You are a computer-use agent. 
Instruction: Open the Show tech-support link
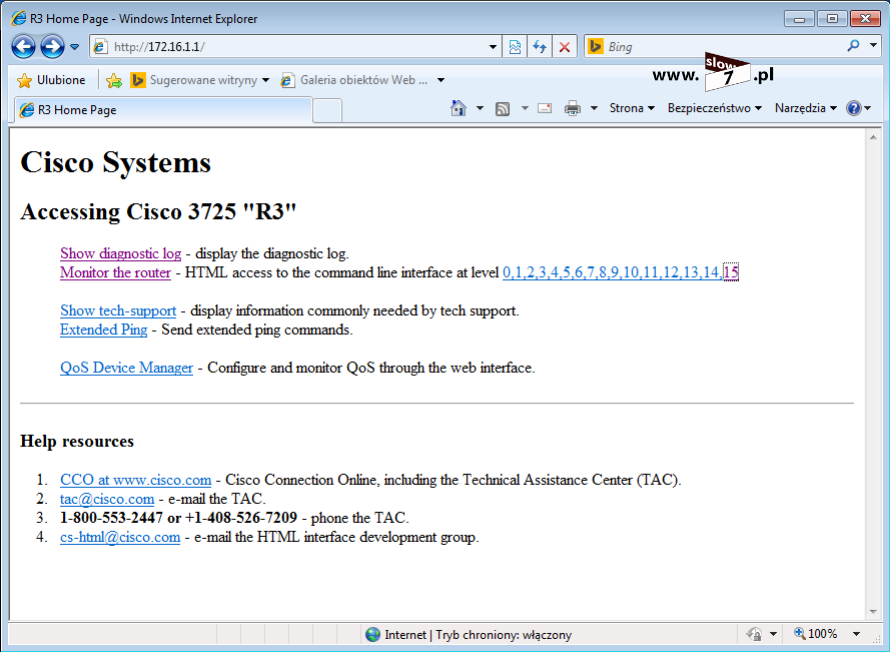pos(118,310)
